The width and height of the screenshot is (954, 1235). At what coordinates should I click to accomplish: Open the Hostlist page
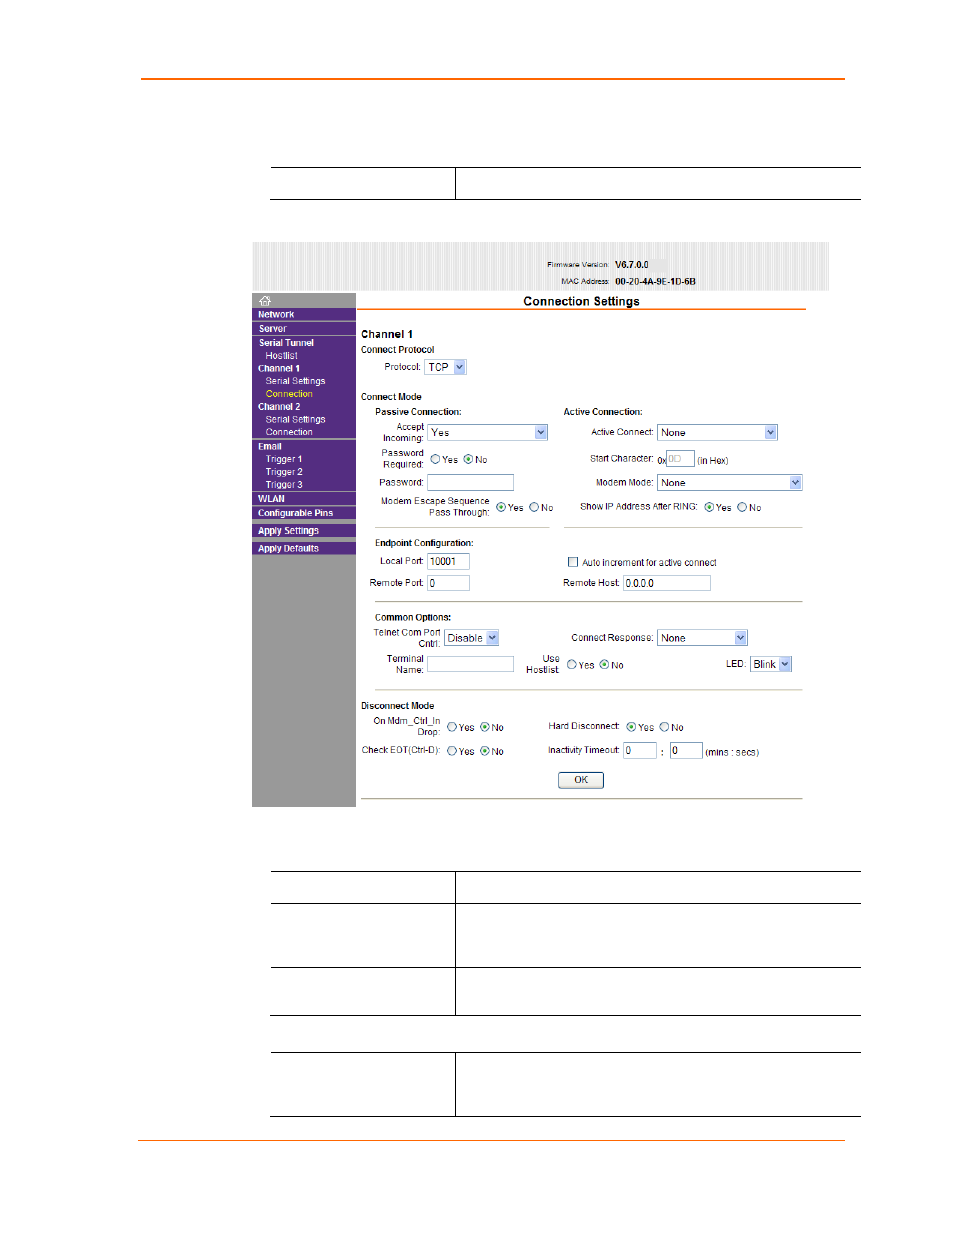click(281, 356)
